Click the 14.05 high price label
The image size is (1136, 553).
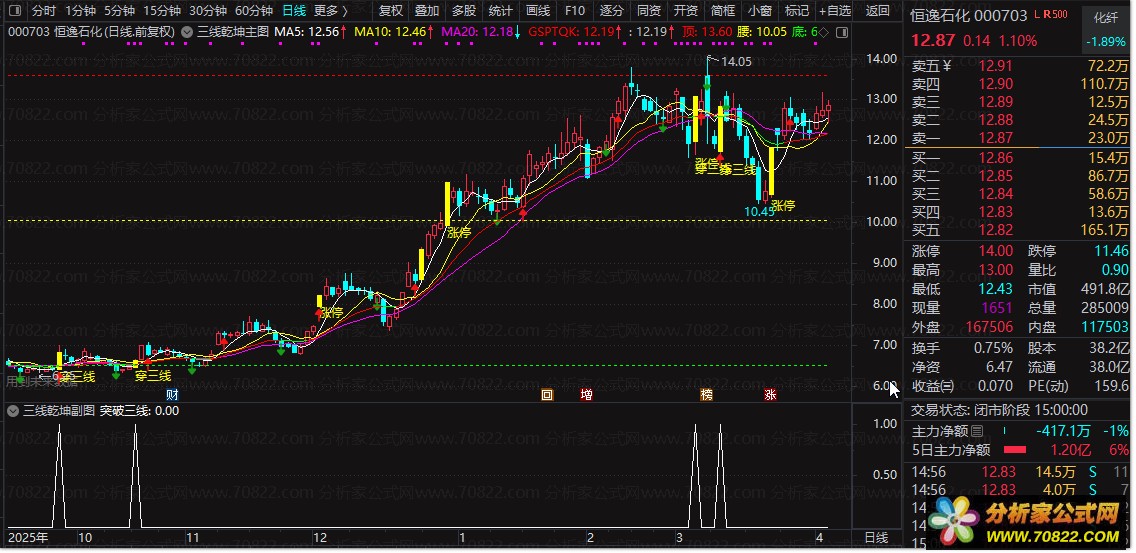(x=737, y=62)
